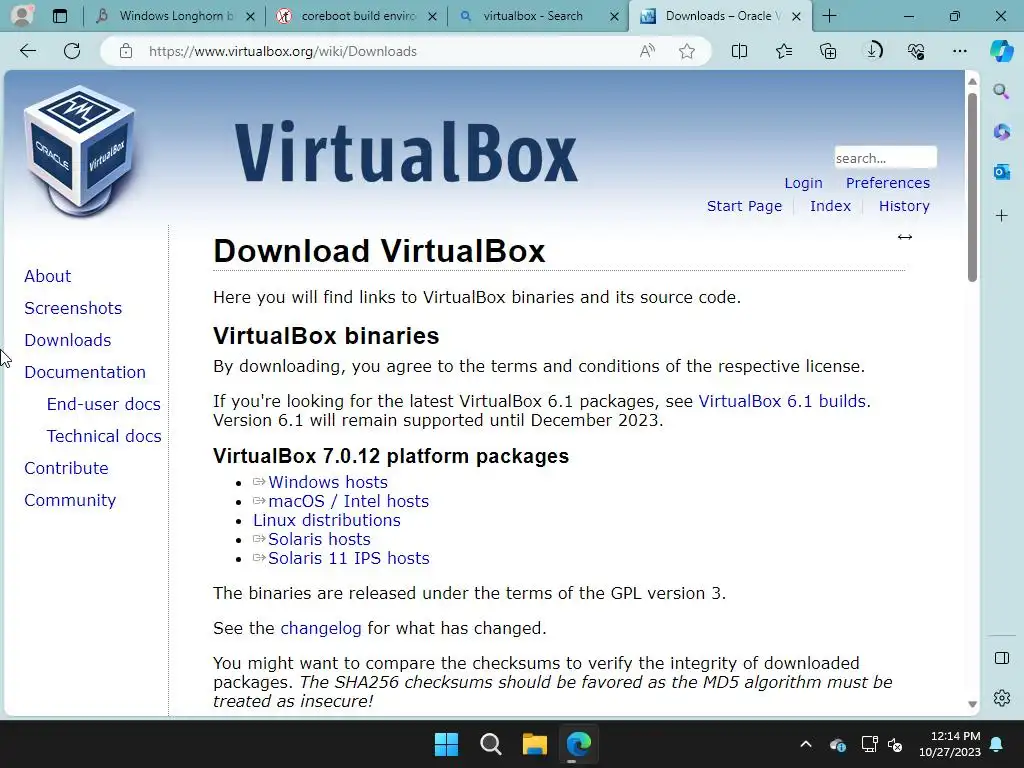Open the Microsoft 365 sidebar icon
This screenshot has height=768, width=1024.
pyautogui.click(x=1002, y=131)
